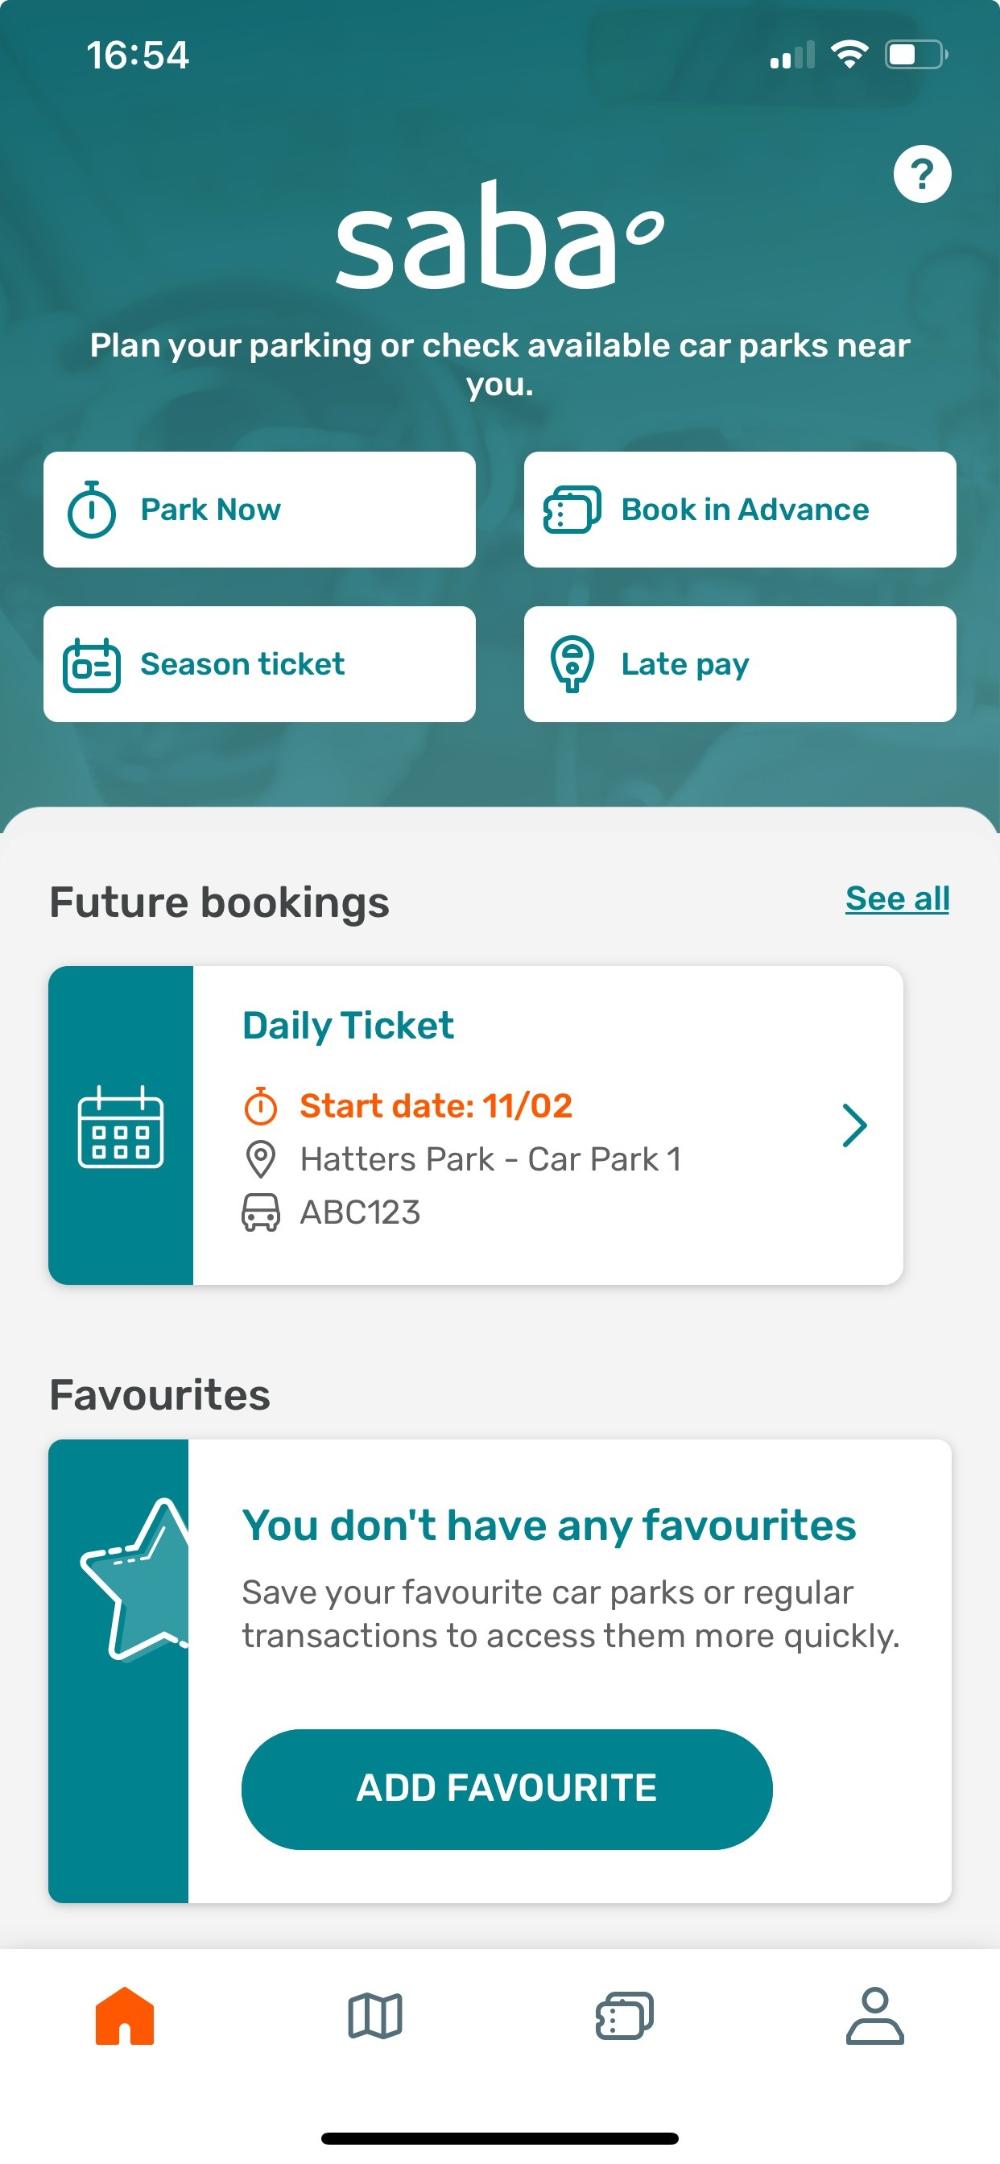Switch to the map tab
Image resolution: width=1000 pixels, height=2164 pixels.
tap(375, 2016)
